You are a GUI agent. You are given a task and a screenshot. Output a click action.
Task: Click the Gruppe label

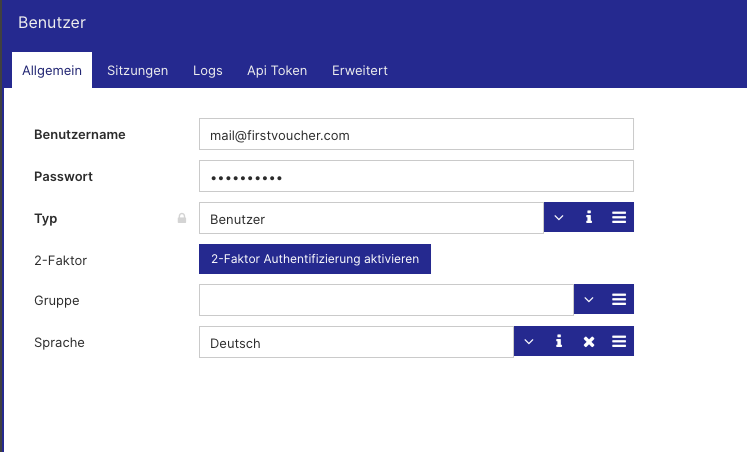(x=57, y=301)
